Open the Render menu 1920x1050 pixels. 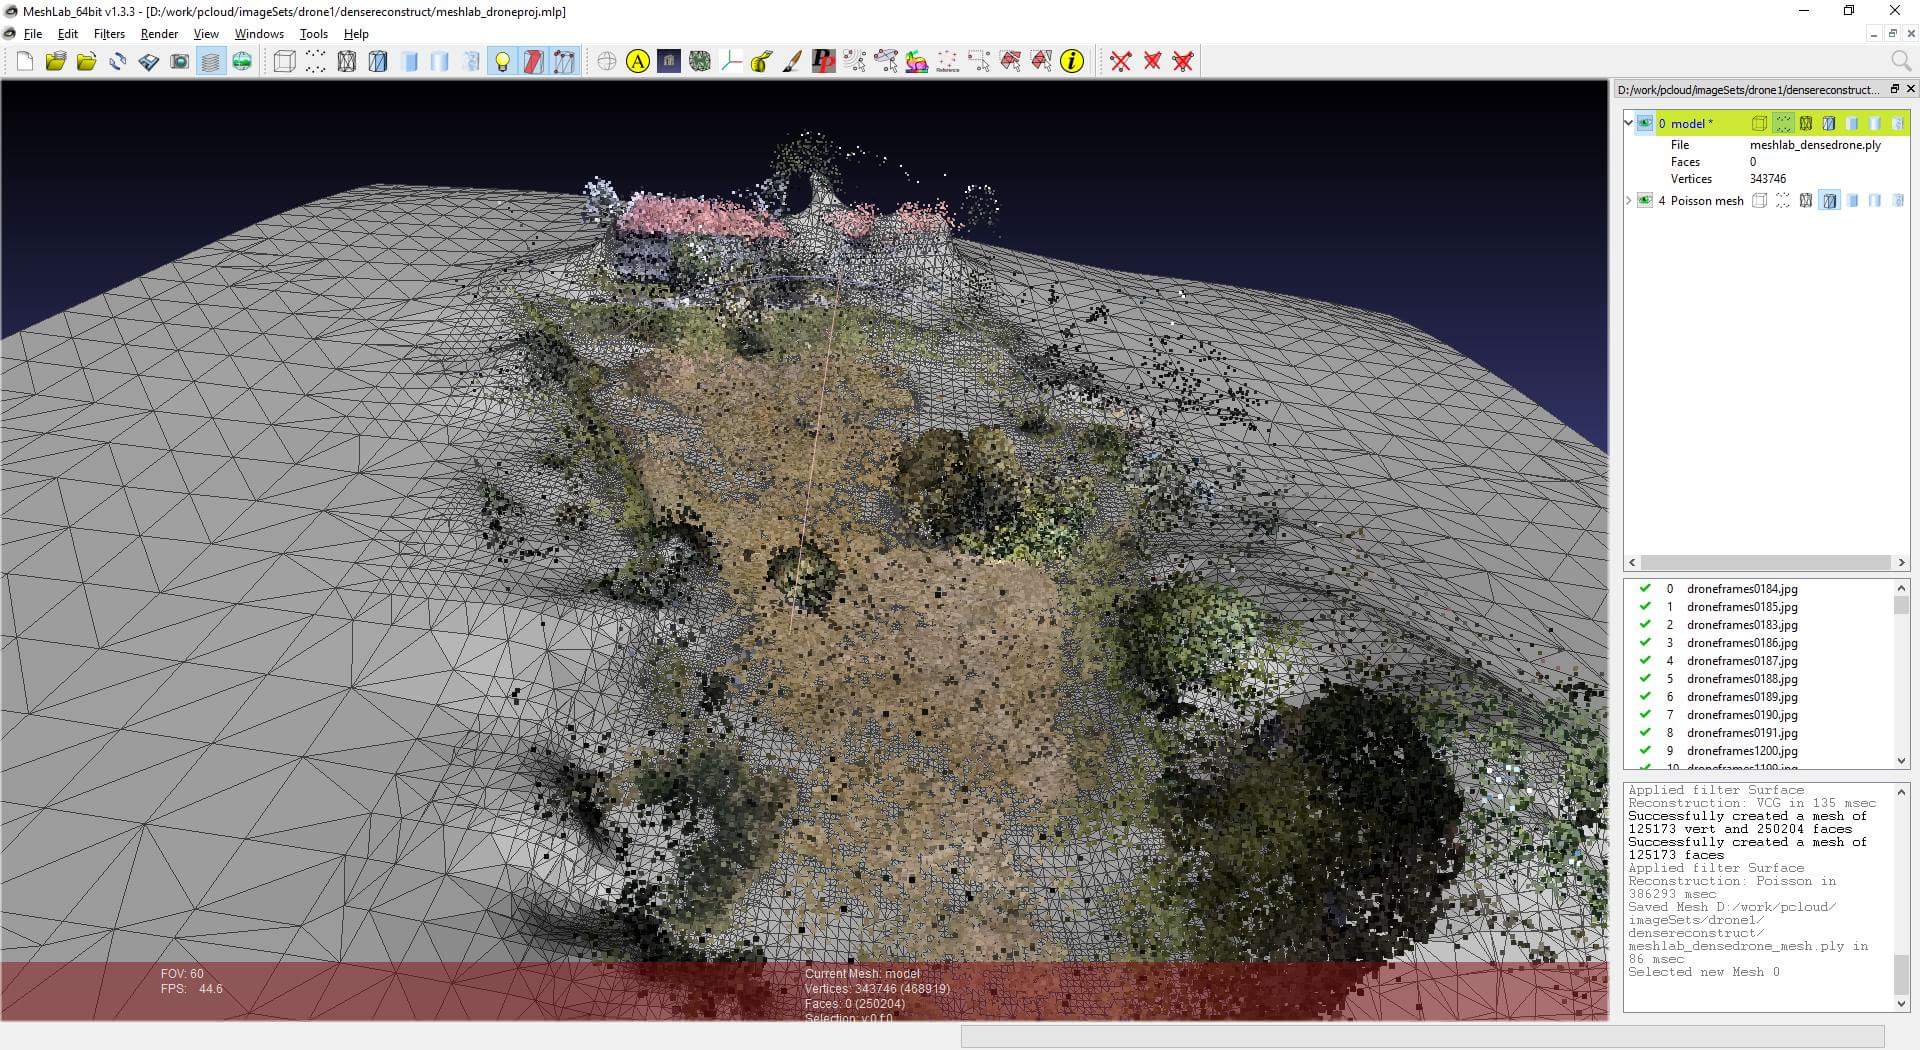point(159,34)
